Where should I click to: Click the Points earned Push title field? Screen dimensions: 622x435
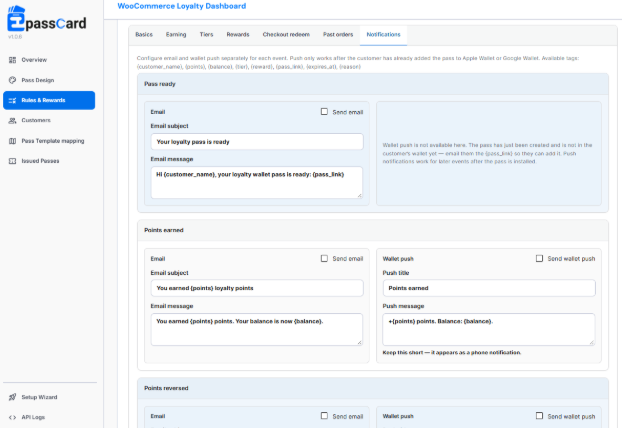pyautogui.click(x=489, y=288)
